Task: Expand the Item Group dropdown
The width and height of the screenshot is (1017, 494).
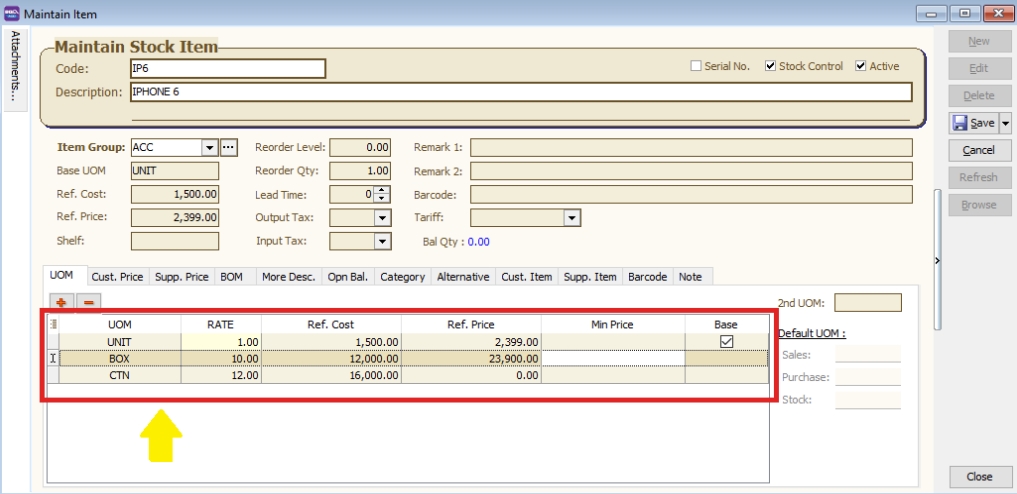Action: pyautogui.click(x=210, y=147)
